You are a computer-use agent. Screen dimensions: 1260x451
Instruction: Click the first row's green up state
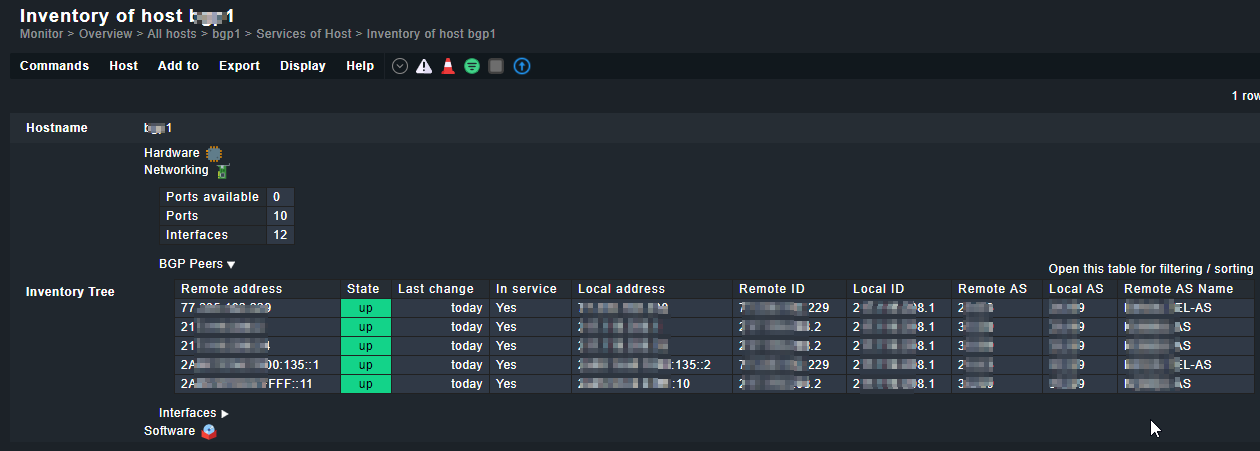point(365,308)
